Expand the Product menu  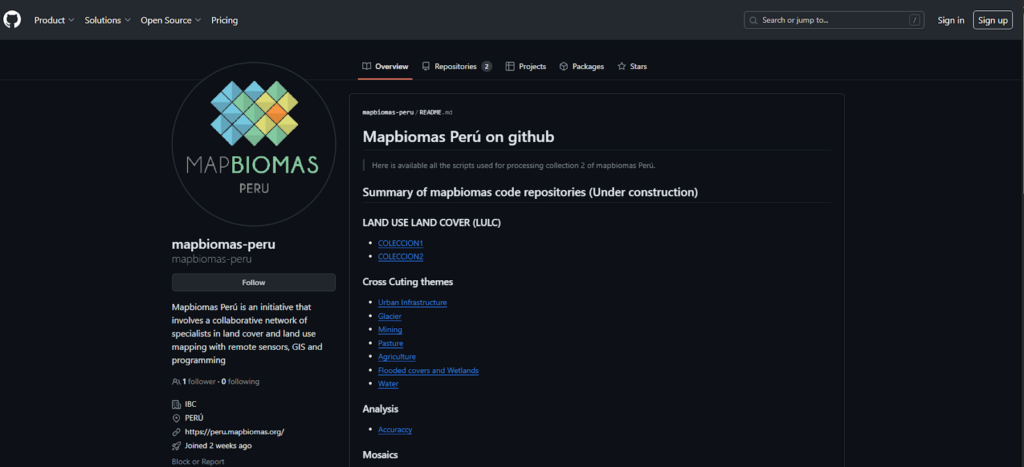point(54,20)
